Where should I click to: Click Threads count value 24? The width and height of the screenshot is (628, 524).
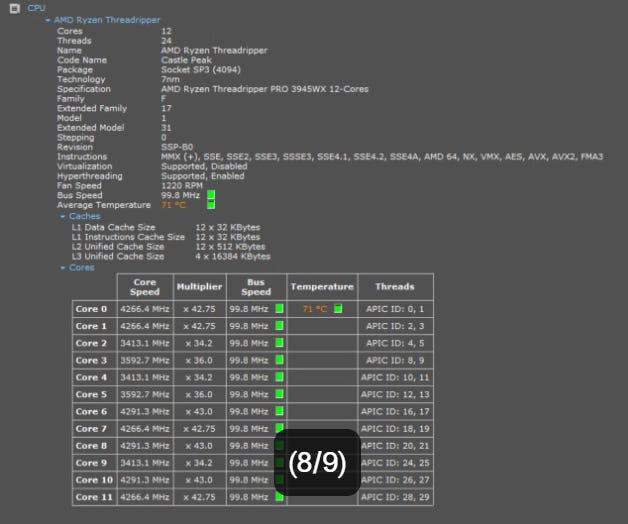[166, 41]
